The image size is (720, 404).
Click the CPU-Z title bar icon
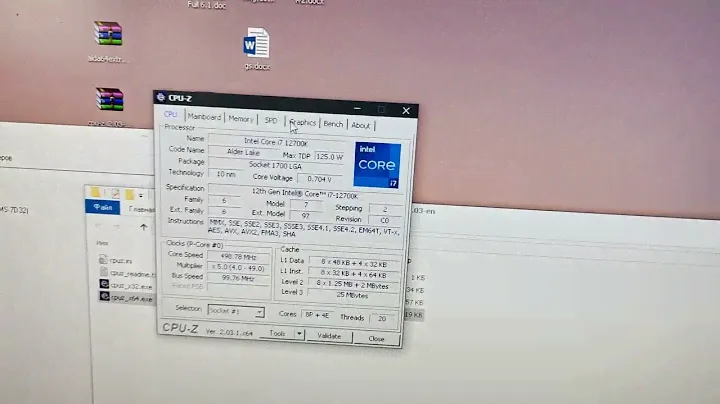[161, 98]
